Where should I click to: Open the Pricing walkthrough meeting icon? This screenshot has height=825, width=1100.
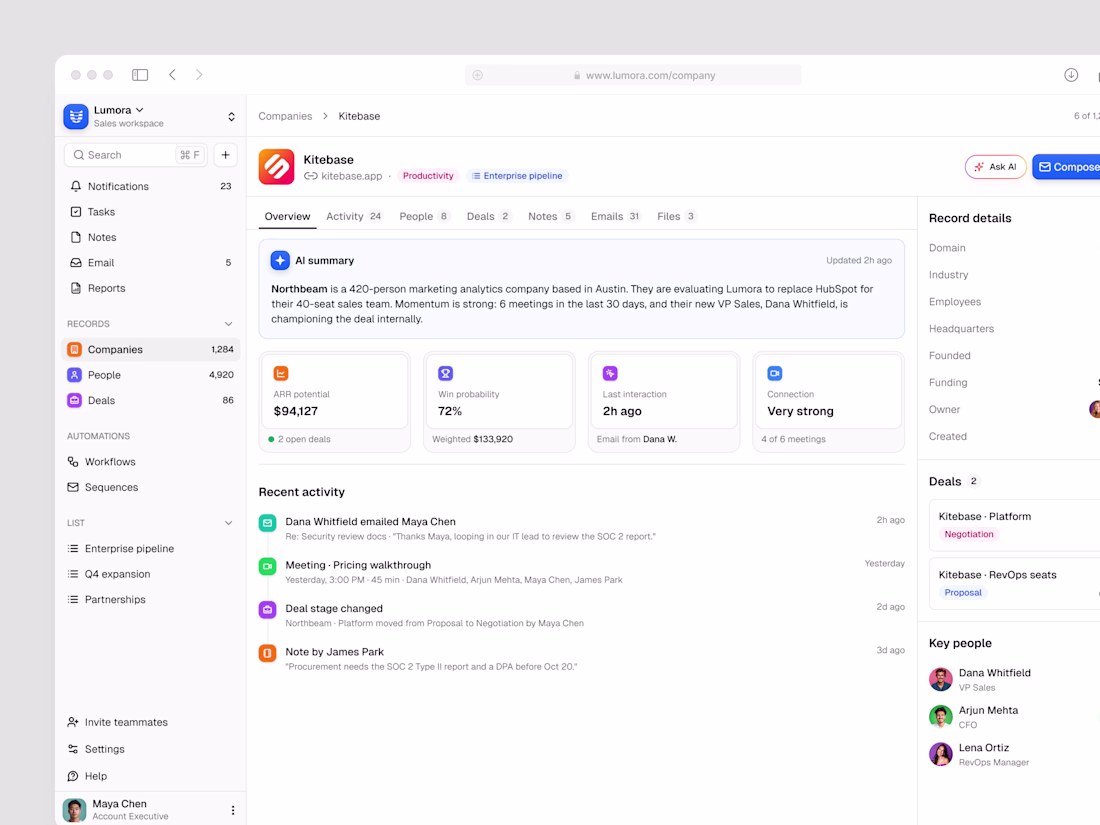[x=267, y=566]
